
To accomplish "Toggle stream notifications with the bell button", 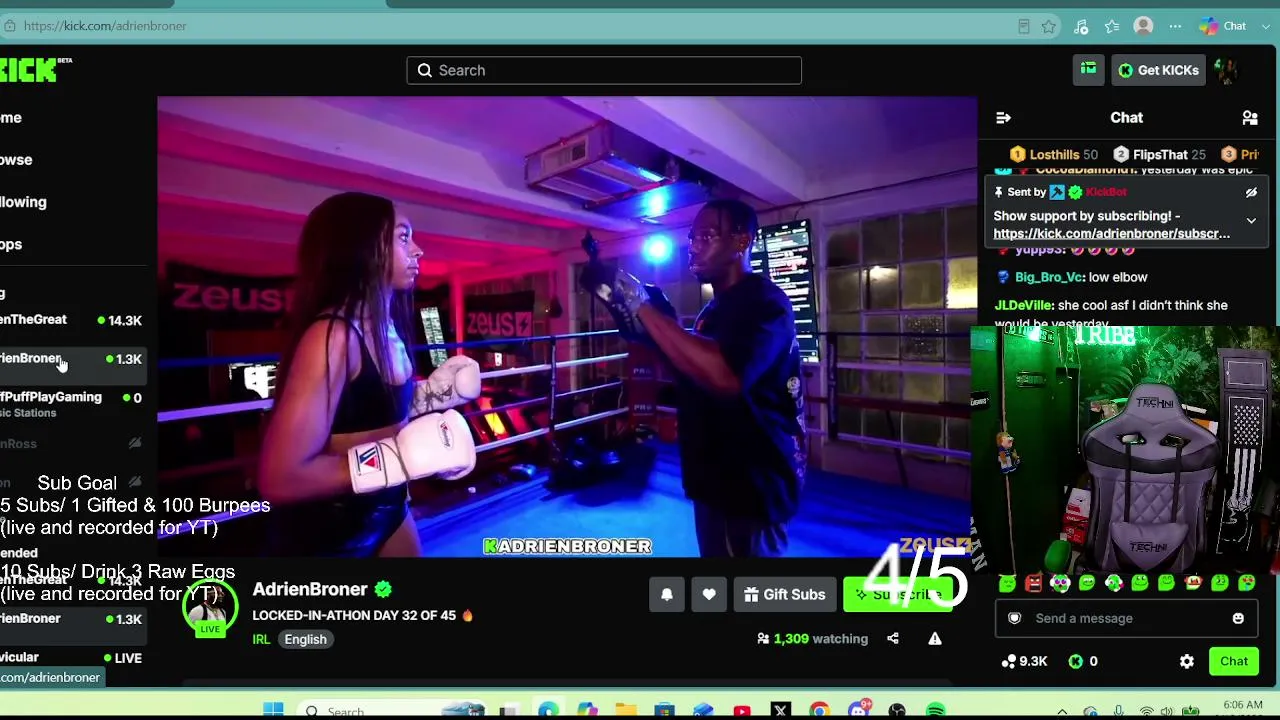I will pos(667,595).
